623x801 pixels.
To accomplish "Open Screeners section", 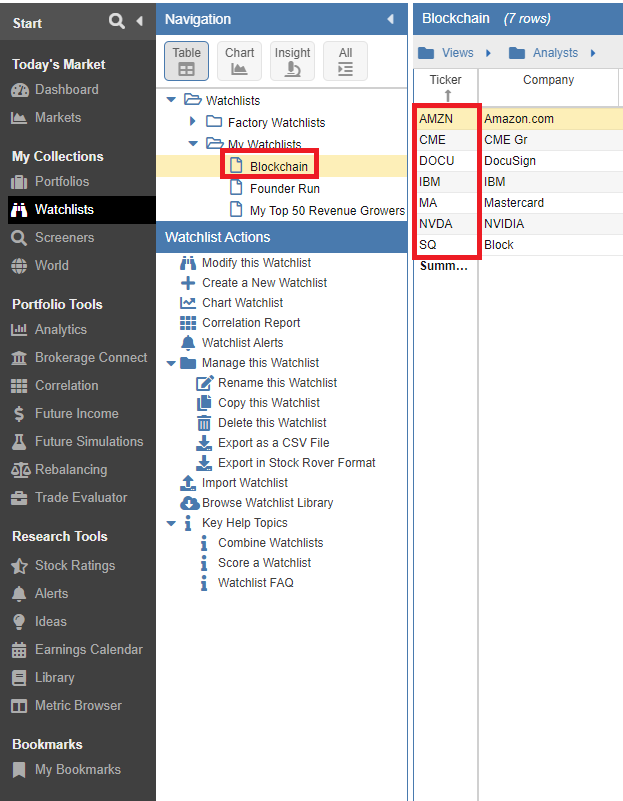I will pyautogui.click(x=64, y=238).
